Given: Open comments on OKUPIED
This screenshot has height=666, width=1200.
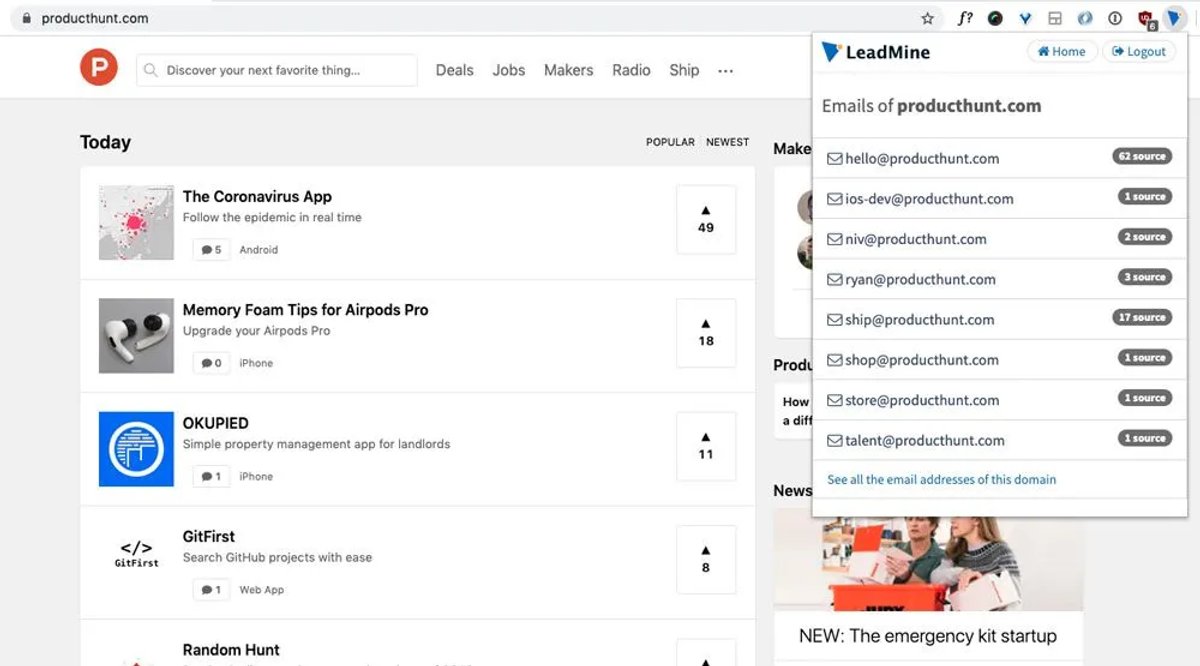Looking at the screenshot, I should (211, 476).
